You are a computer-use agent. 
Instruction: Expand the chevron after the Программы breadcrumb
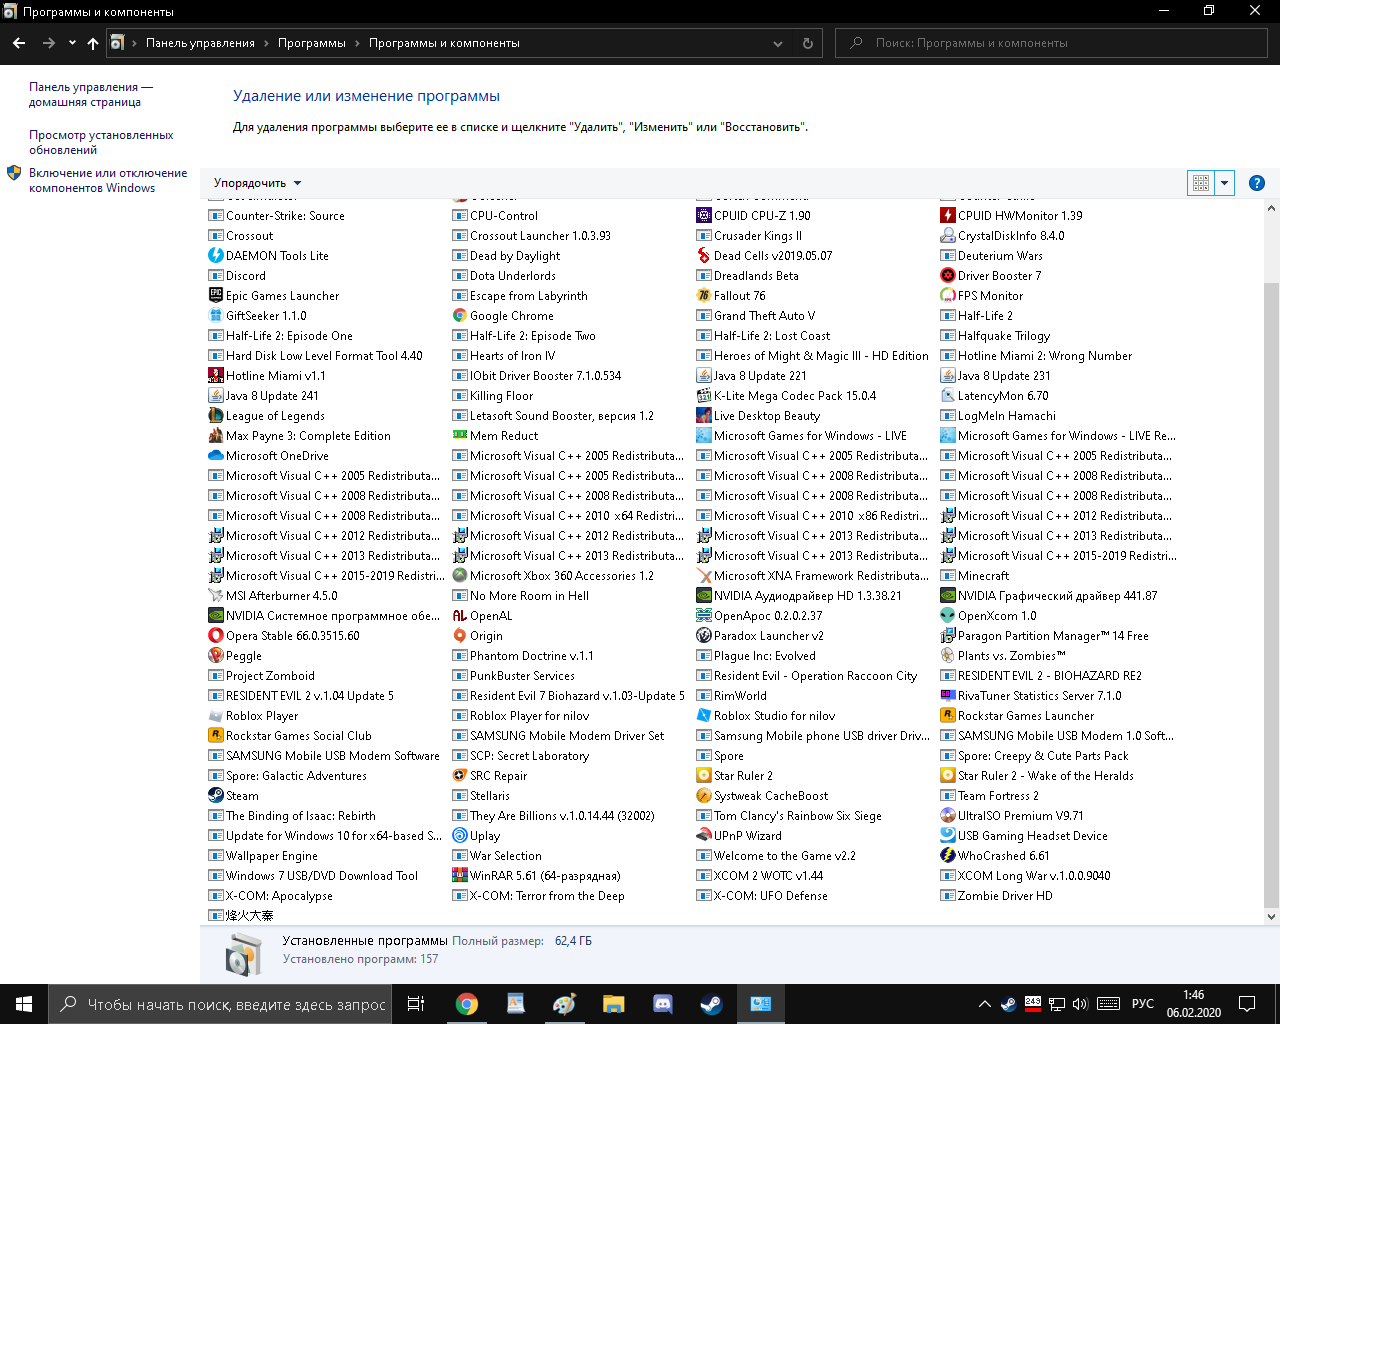click(357, 43)
